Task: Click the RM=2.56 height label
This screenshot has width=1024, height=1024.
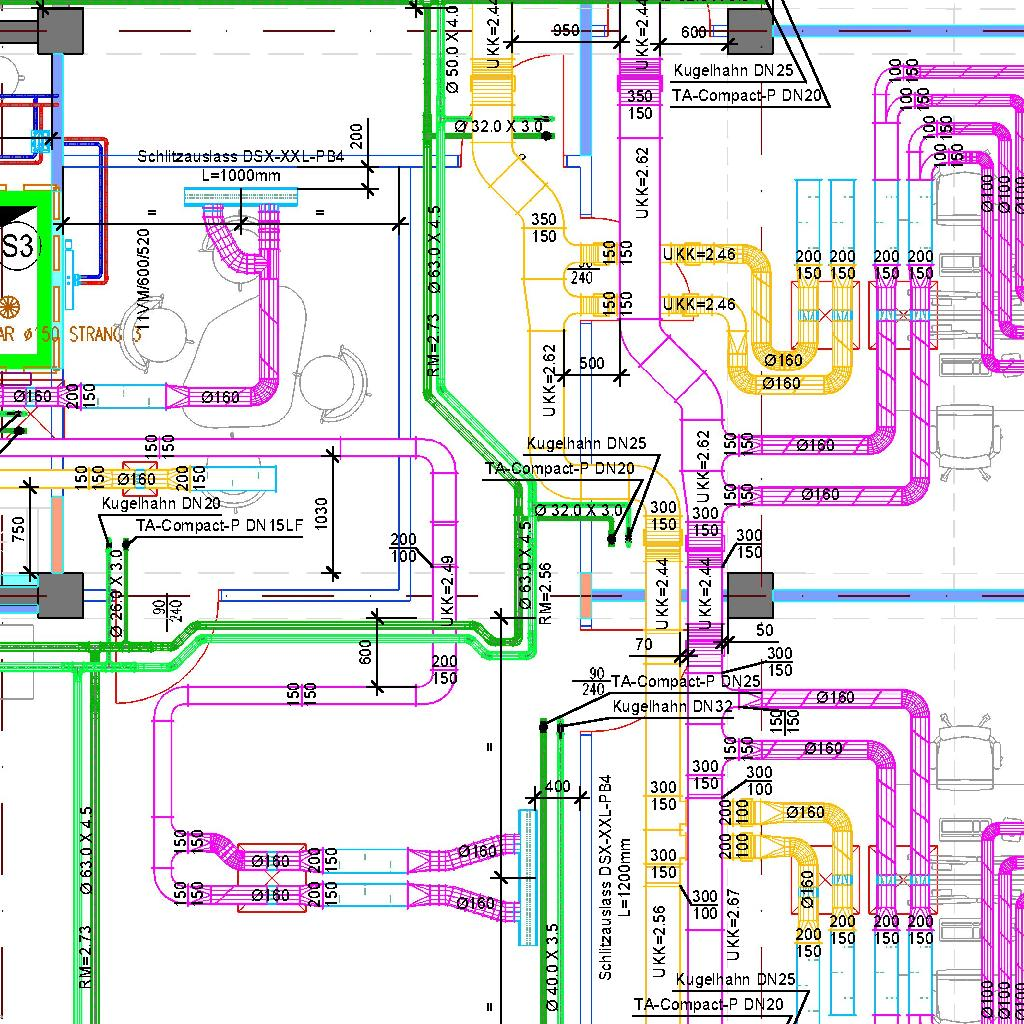Action: coord(546,593)
